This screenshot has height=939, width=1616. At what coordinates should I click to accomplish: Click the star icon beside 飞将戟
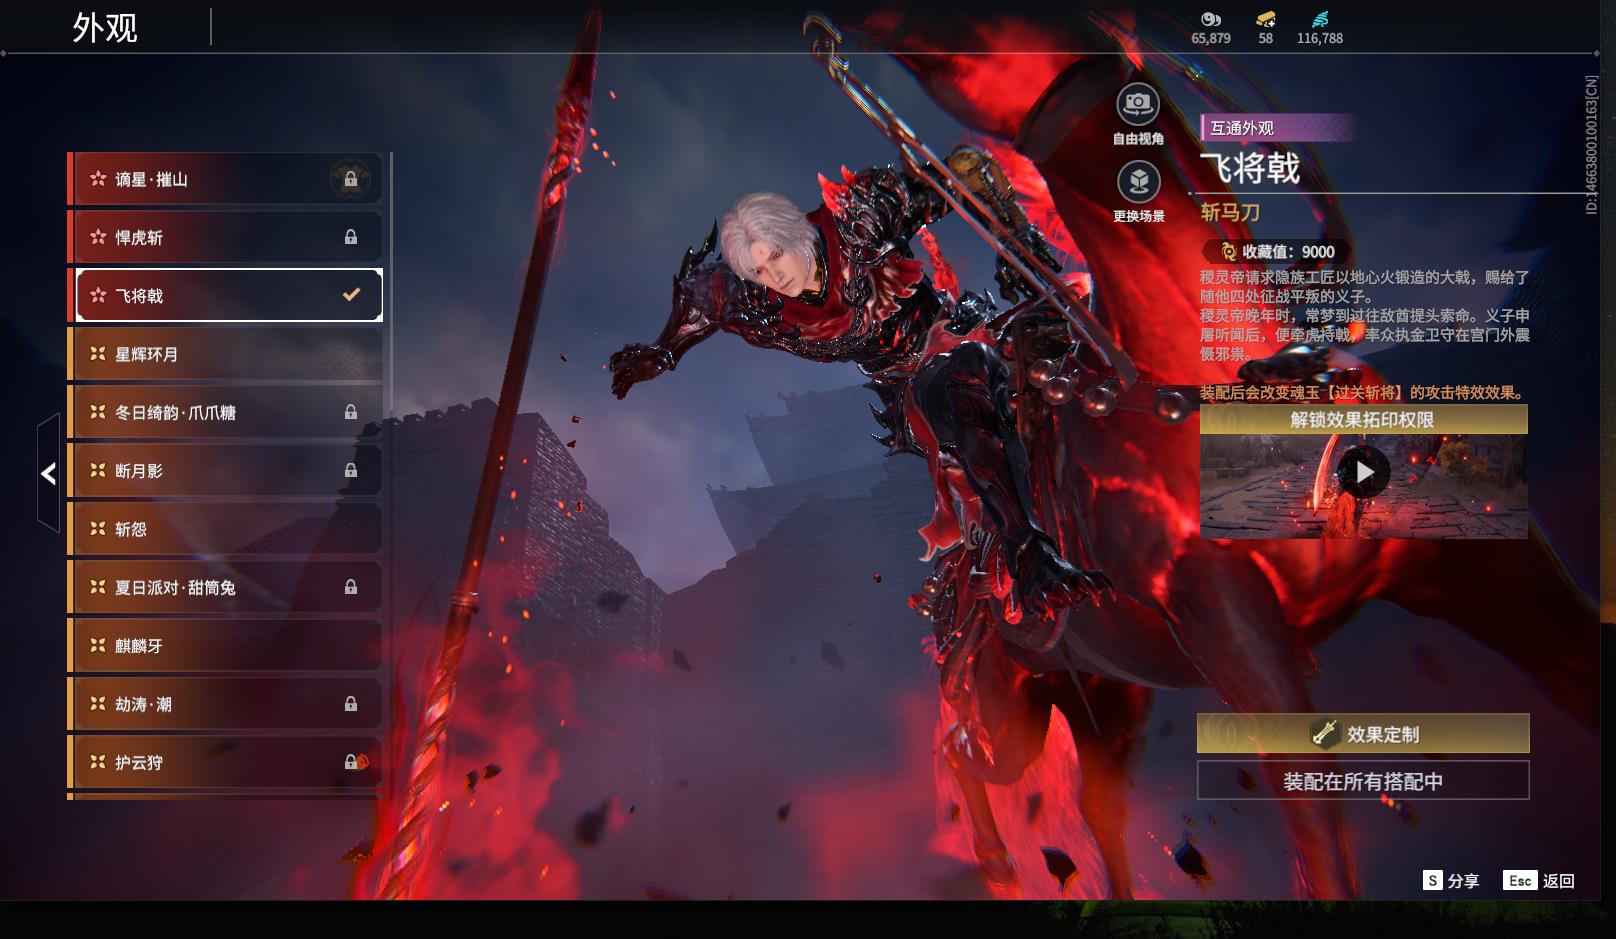coord(98,295)
